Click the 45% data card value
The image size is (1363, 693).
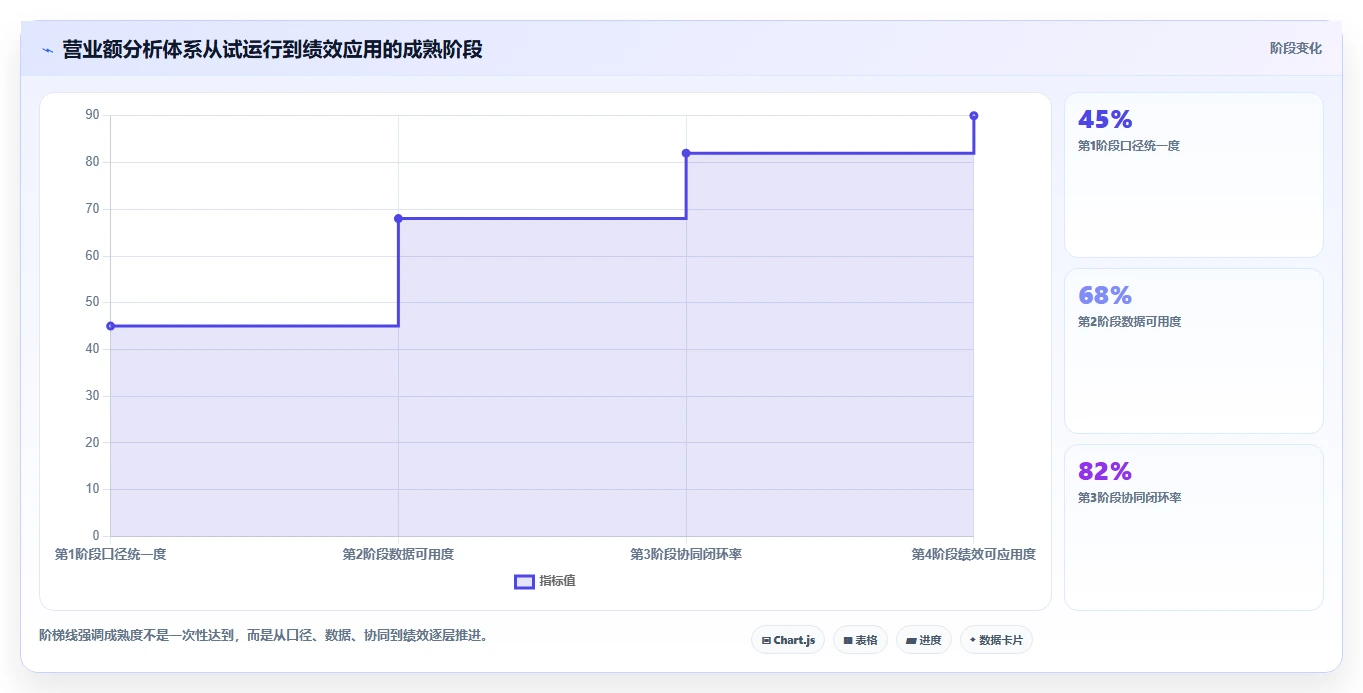pyautogui.click(x=1105, y=120)
